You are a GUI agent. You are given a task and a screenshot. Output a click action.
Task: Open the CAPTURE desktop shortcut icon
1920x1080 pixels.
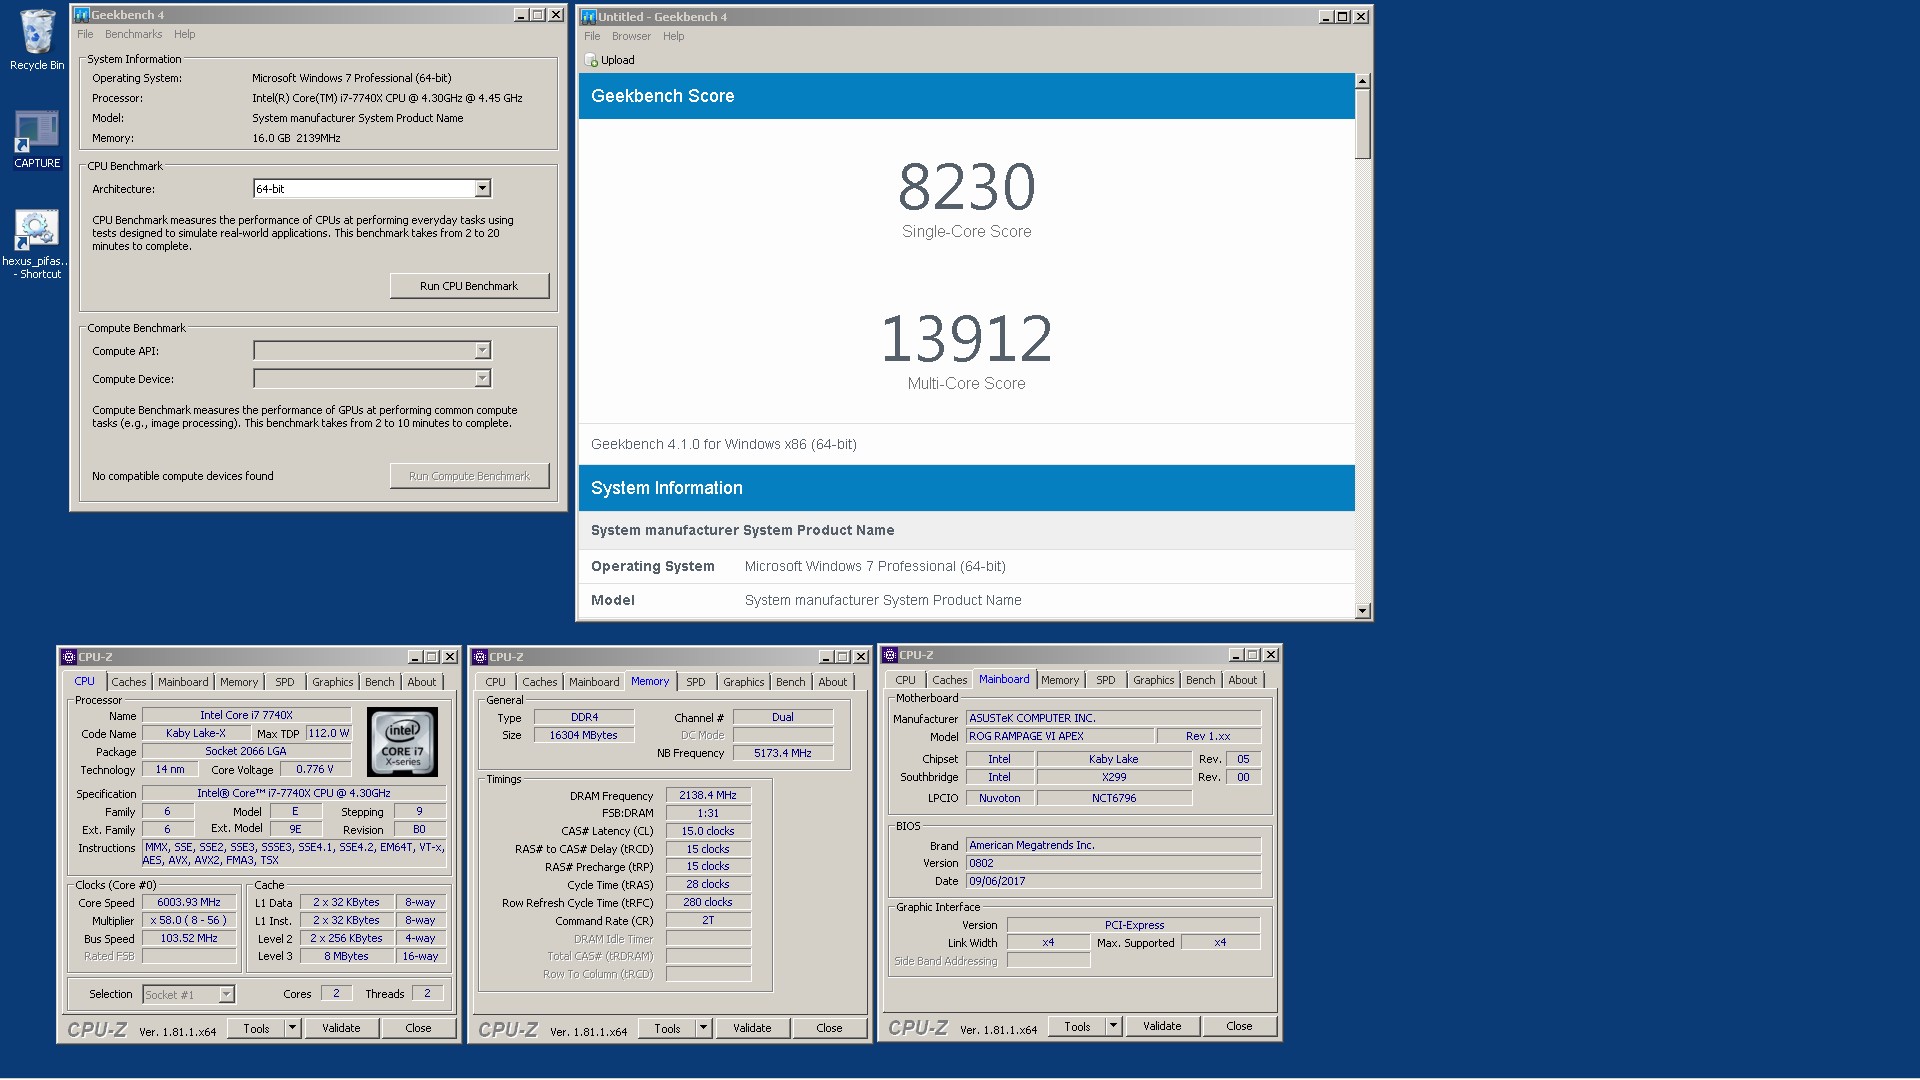coord(37,132)
